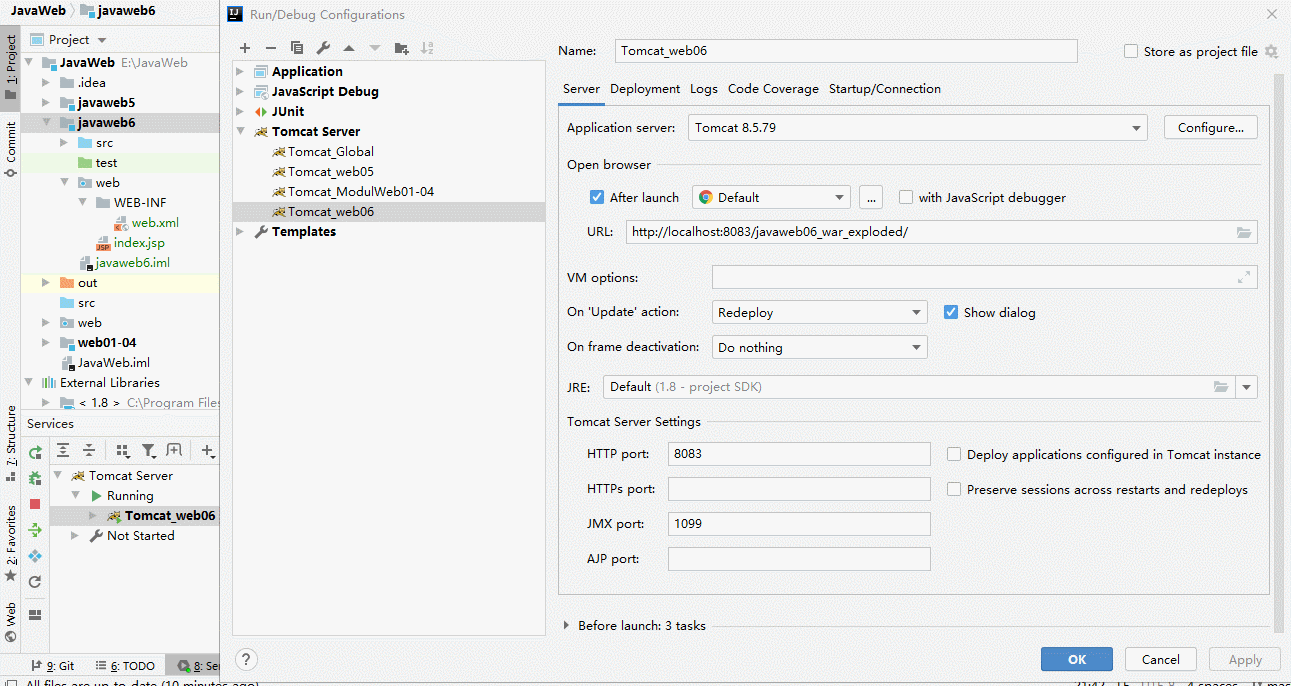
Task: Open the TODO tool window
Action: 126,665
